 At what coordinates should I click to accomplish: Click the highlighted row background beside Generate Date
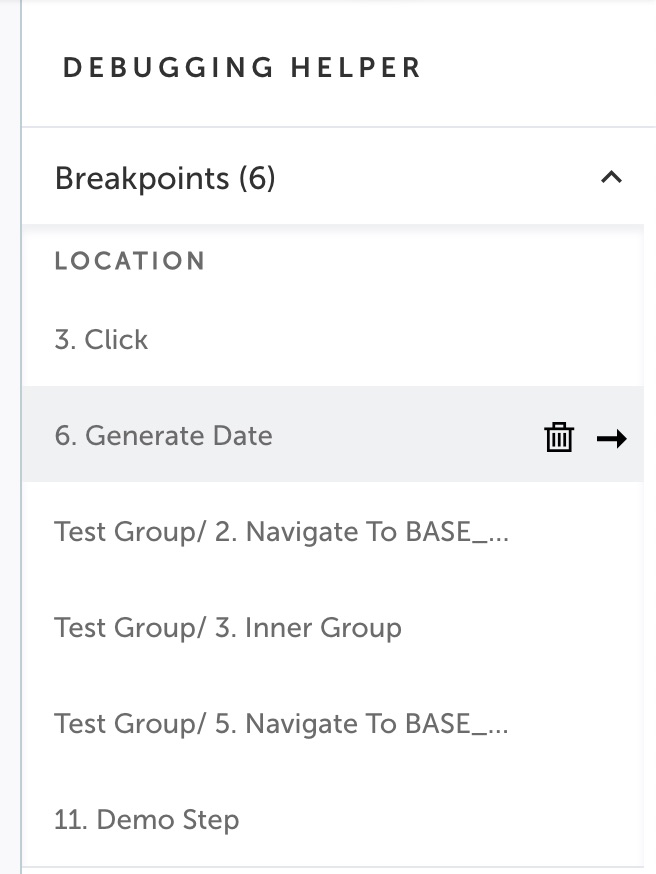(x=407, y=435)
